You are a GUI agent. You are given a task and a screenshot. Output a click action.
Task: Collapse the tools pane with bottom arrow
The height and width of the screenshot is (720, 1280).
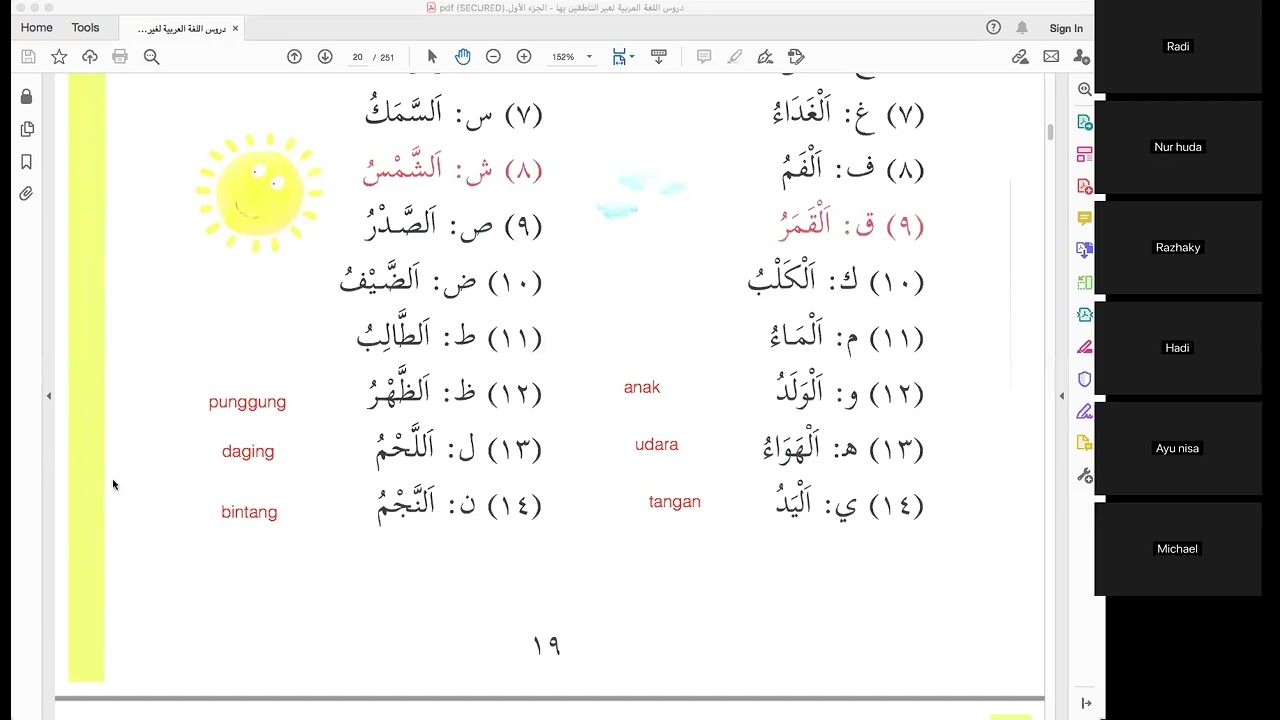pyautogui.click(x=1086, y=704)
